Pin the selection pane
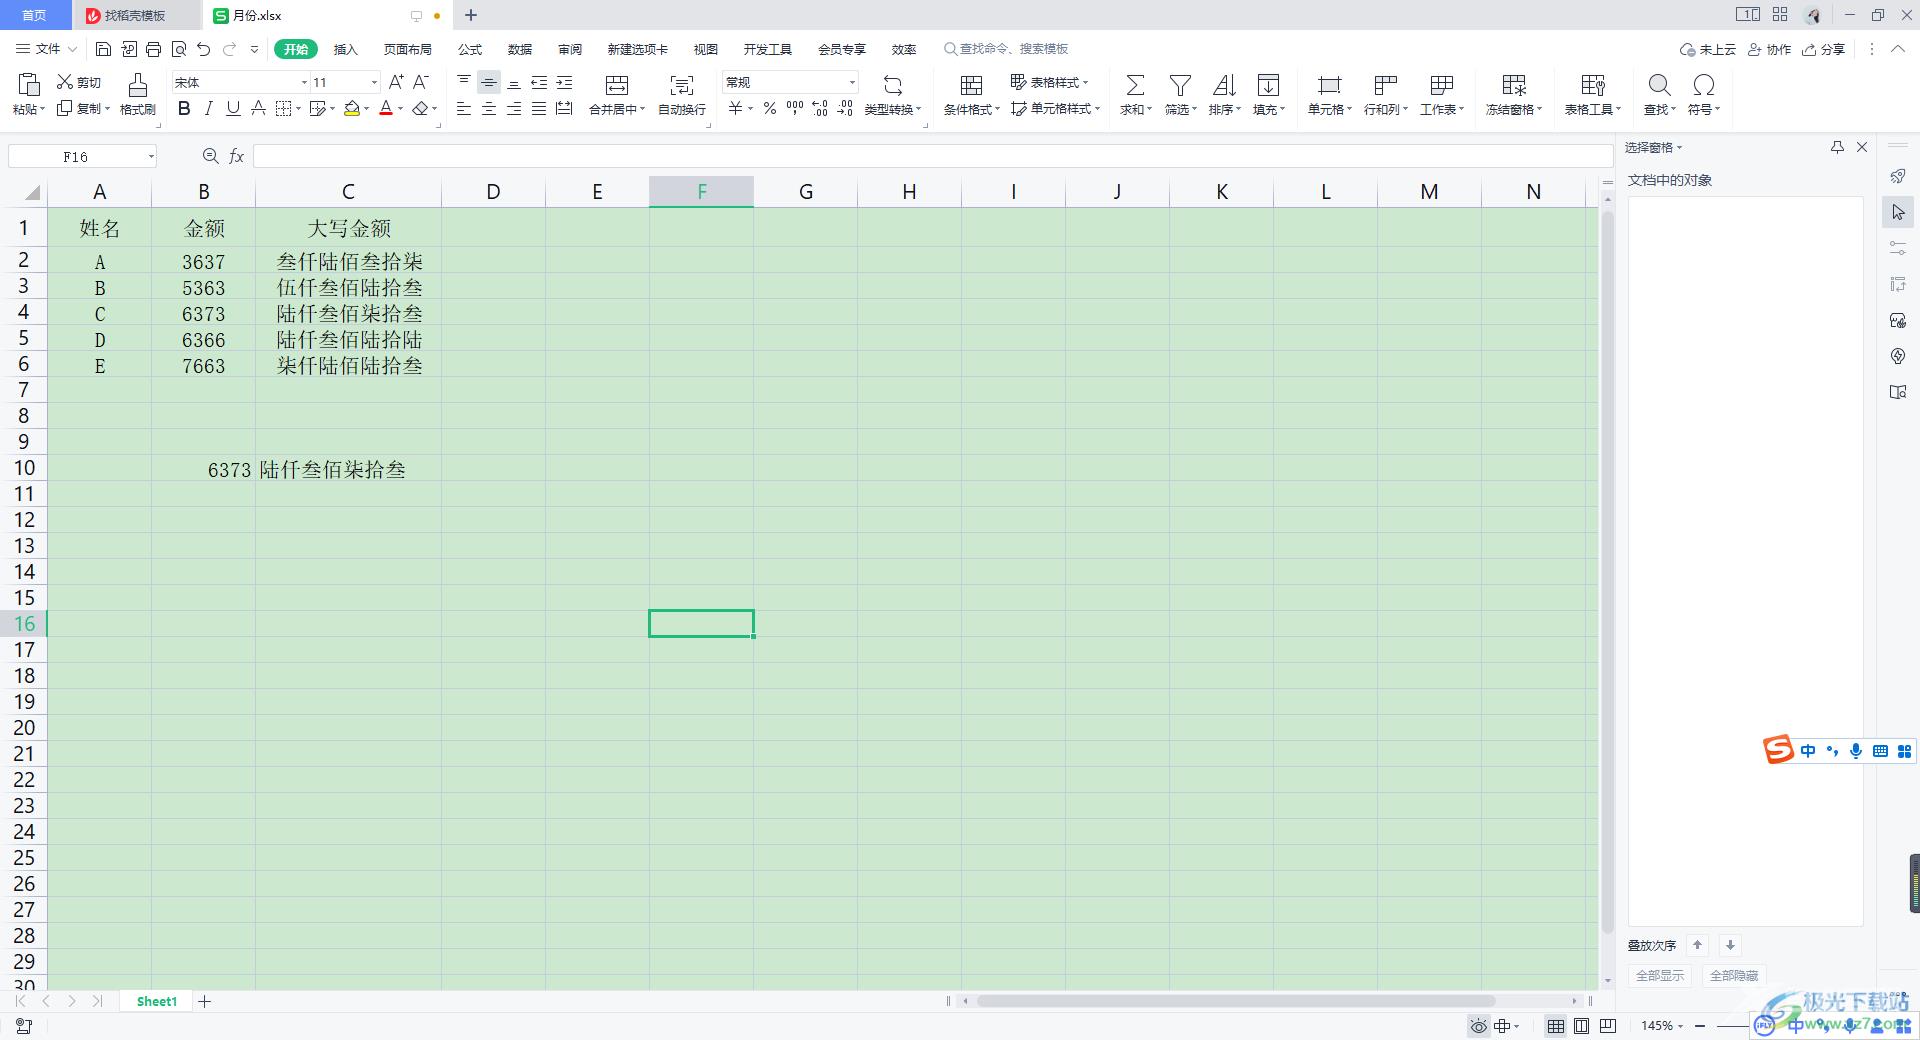Image resolution: width=1920 pixels, height=1040 pixels. [x=1837, y=147]
